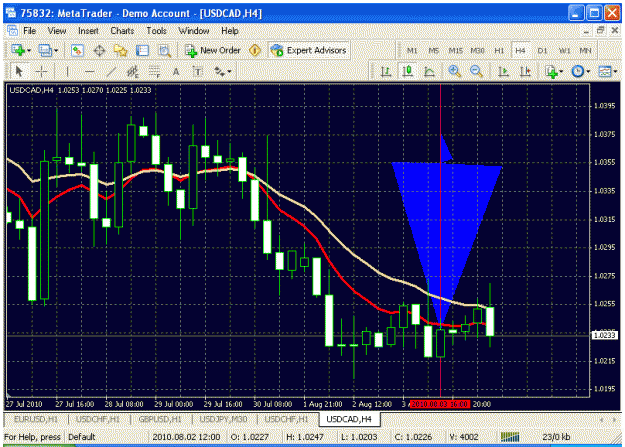This screenshot has height=447, width=625.
Task: Select the Text Label T icon
Action: (198, 72)
